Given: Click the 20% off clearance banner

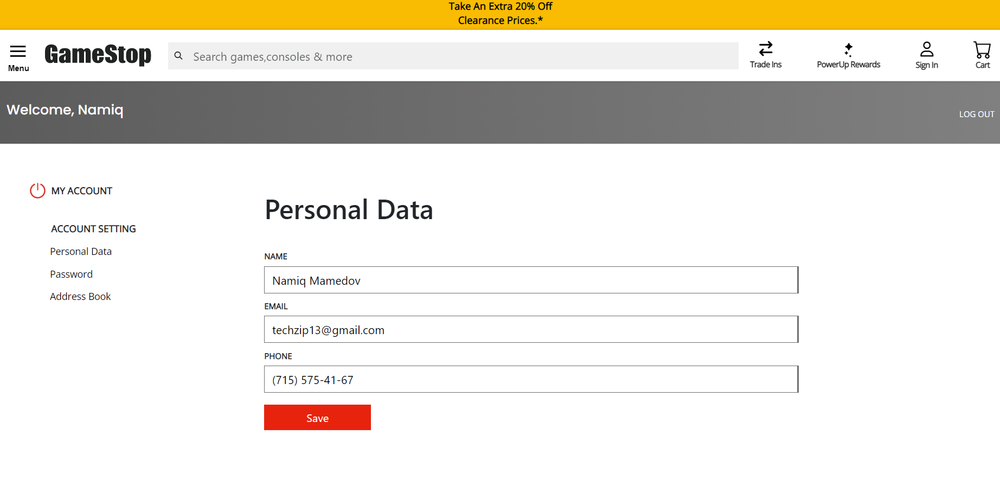Looking at the screenshot, I should click(x=500, y=14).
